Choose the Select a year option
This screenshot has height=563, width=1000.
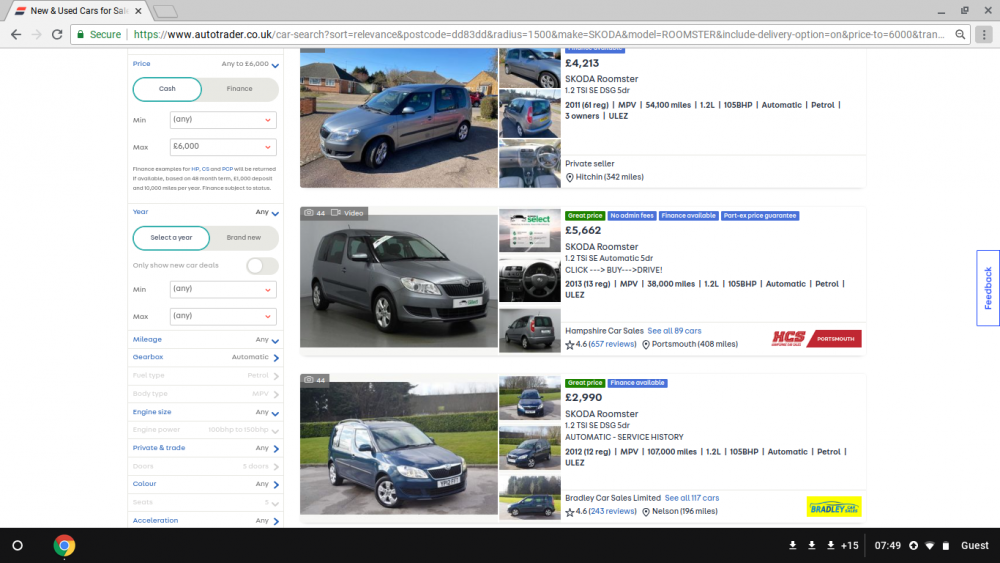(171, 238)
